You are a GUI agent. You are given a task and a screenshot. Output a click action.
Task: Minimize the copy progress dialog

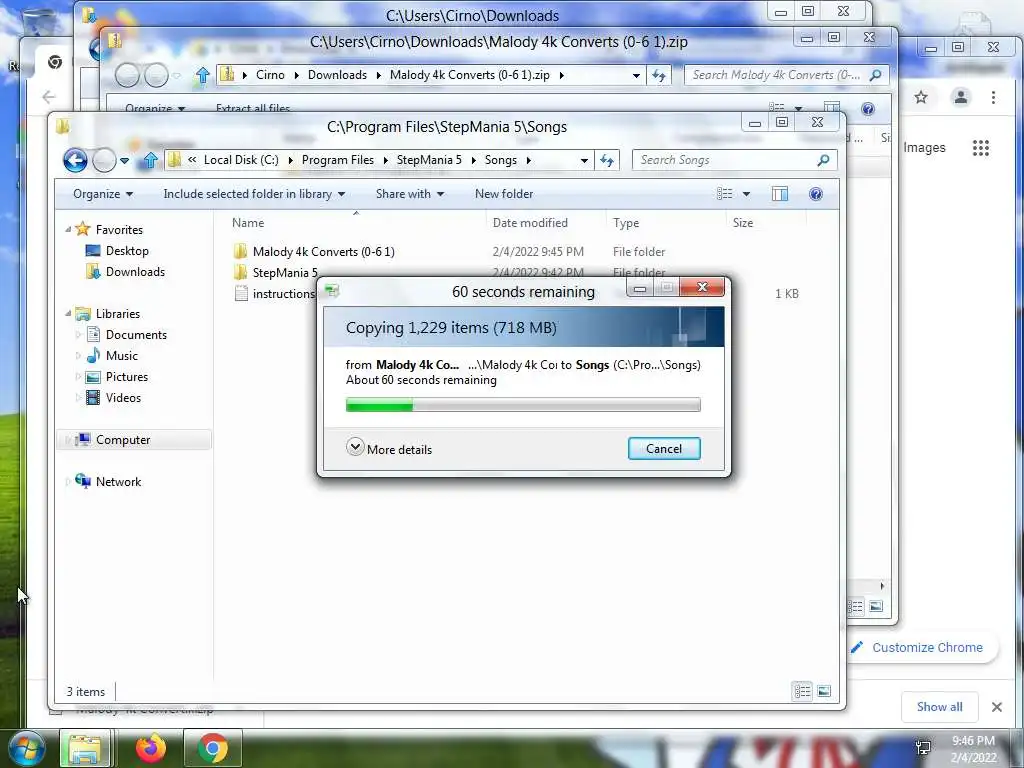pyautogui.click(x=639, y=287)
